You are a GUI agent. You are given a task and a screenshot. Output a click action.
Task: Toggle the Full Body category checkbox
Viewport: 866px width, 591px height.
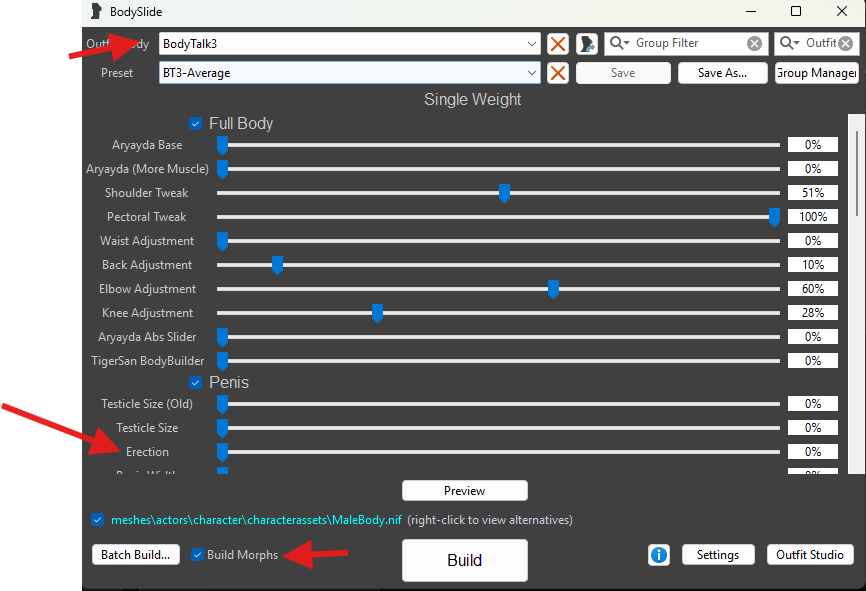(x=196, y=123)
